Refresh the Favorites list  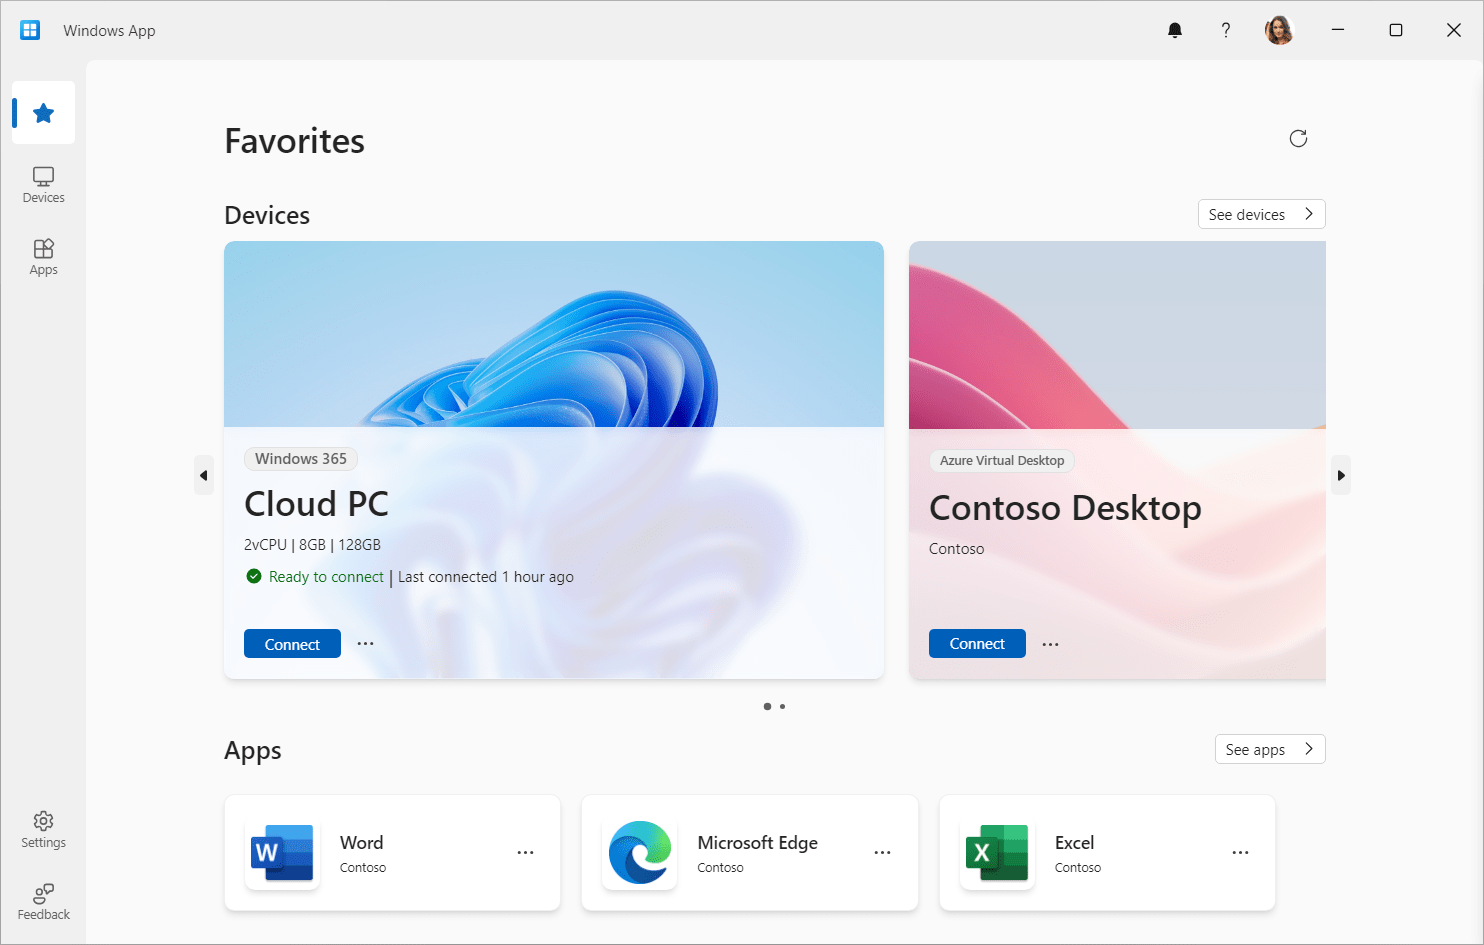[x=1297, y=138]
